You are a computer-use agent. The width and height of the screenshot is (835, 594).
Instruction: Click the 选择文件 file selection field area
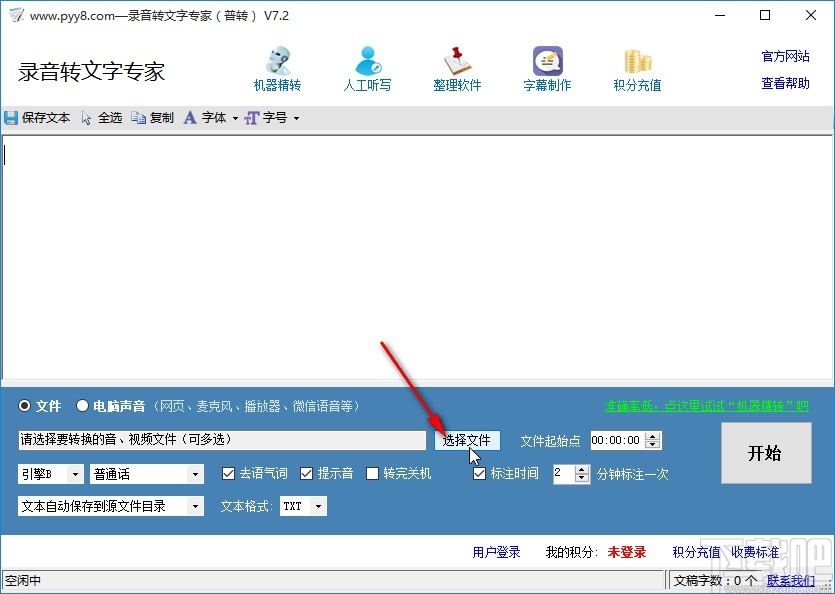[468, 440]
